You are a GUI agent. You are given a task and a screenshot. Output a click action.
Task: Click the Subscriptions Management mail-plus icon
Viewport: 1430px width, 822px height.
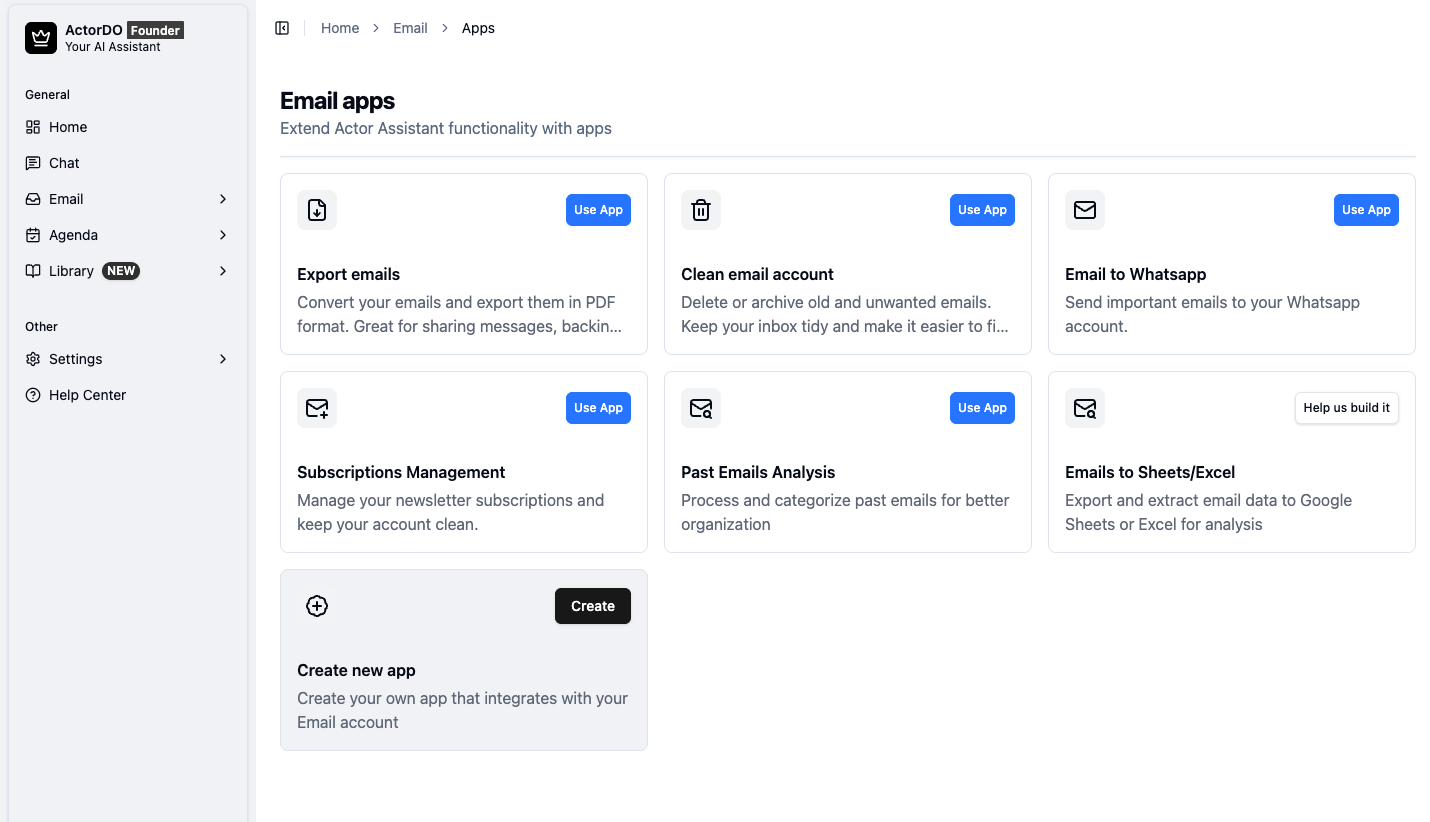pos(317,408)
